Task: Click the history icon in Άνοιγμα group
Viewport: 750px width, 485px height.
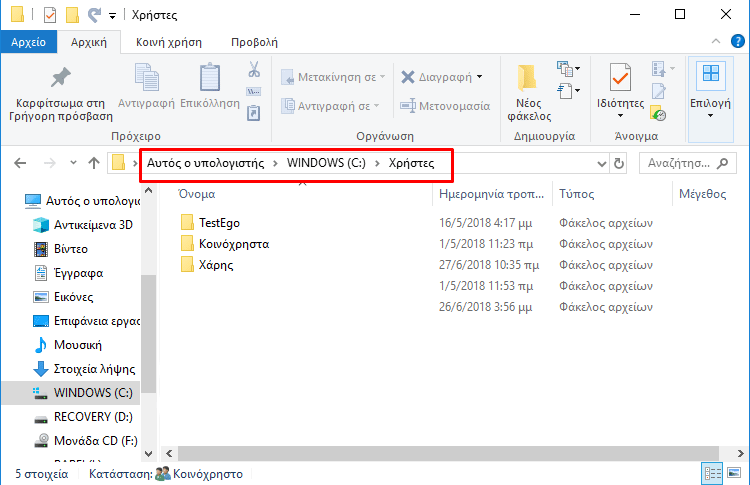Action: coord(659,114)
